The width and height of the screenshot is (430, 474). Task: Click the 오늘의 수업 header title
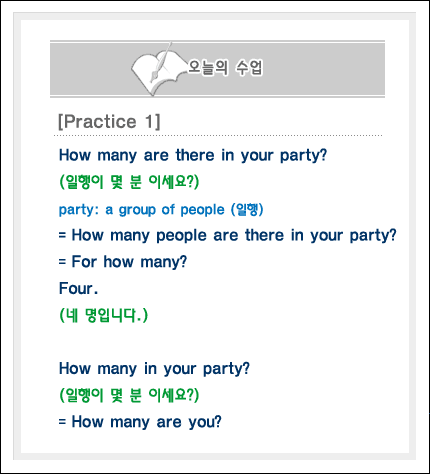pos(225,68)
